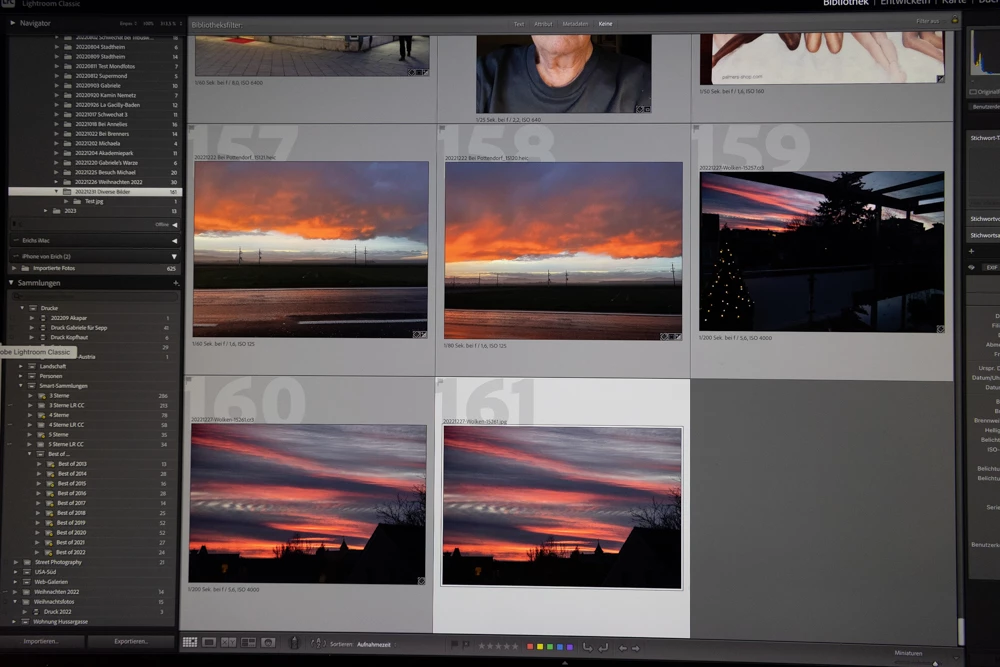Image resolution: width=1000 pixels, height=667 pixels.
Task: Switch to the Entwickeln module
Action: click(905, 3)
